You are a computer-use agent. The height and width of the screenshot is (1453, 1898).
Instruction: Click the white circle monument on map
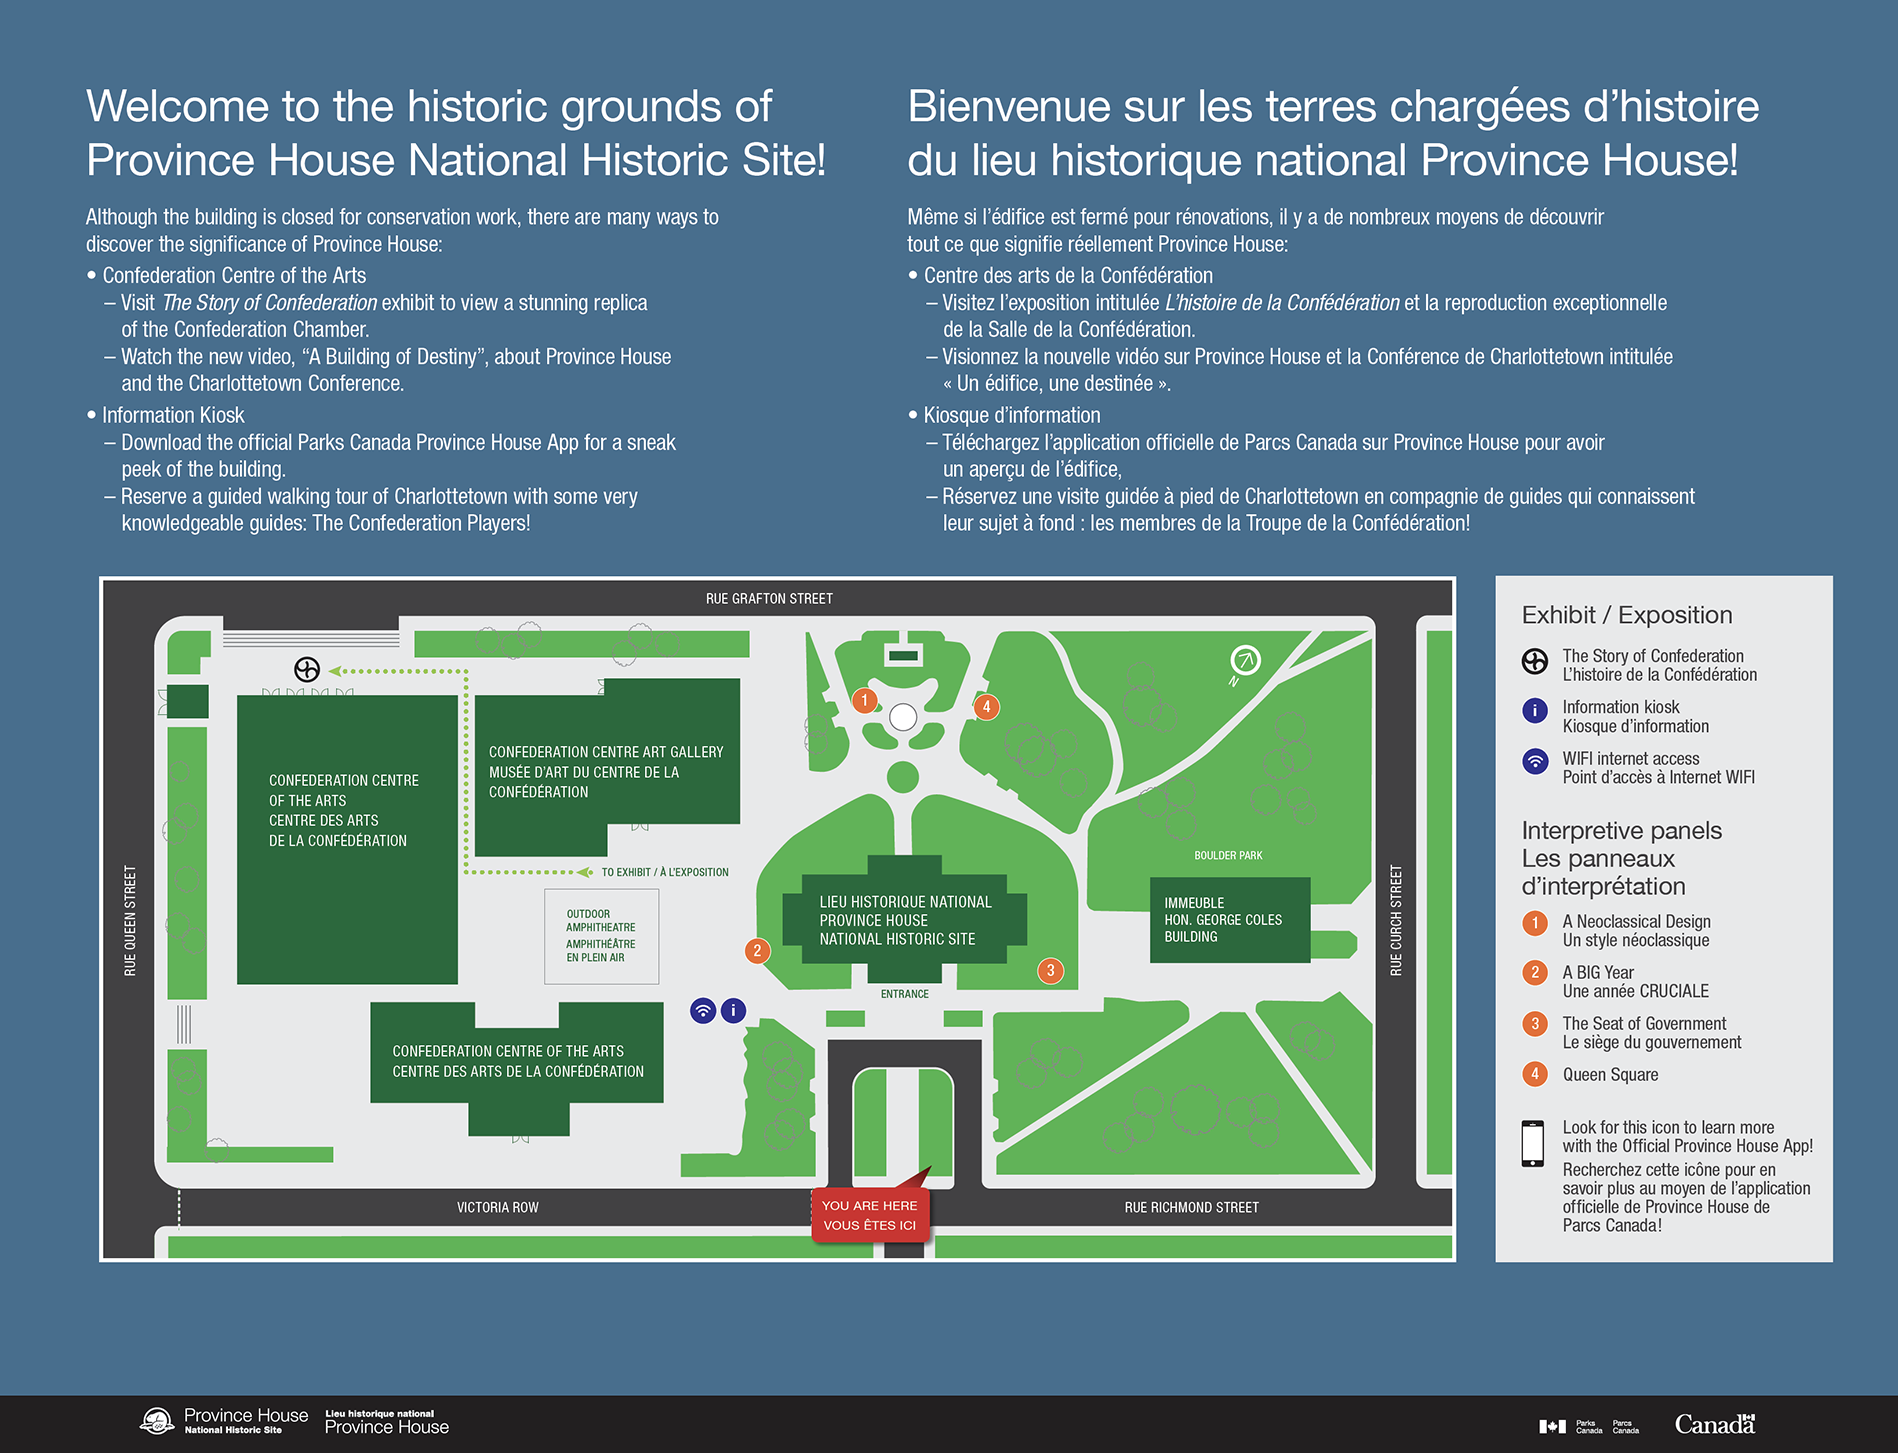[x=902, y=717]
